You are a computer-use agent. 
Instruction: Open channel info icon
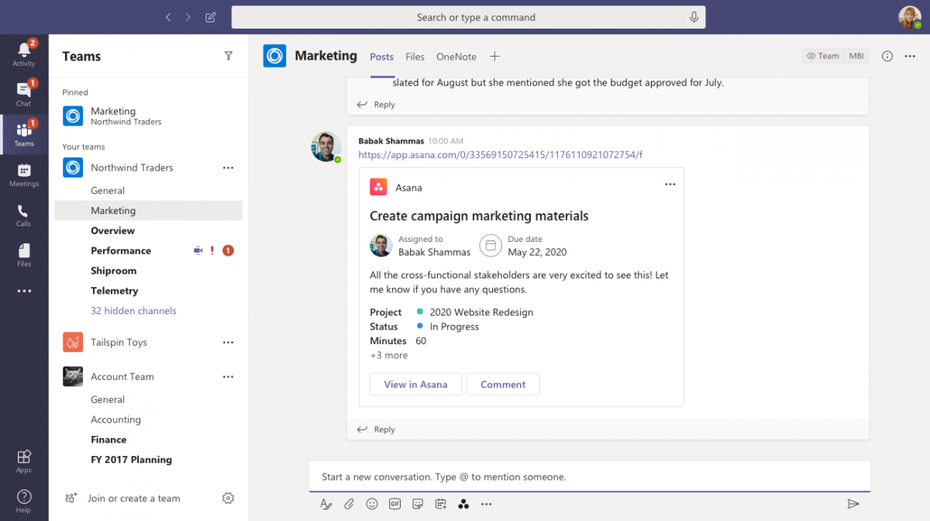click(x=887, y=56)
